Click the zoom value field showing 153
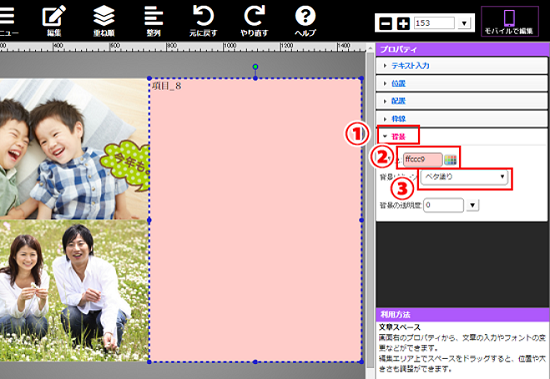This screenshot has height=379, width=550. tap(434, 23)
